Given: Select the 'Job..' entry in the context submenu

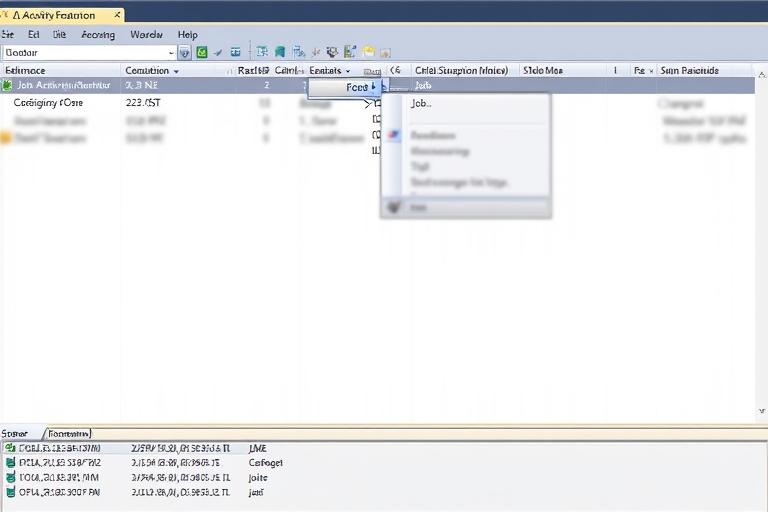Looking at the screenshot, I should 421,103.
